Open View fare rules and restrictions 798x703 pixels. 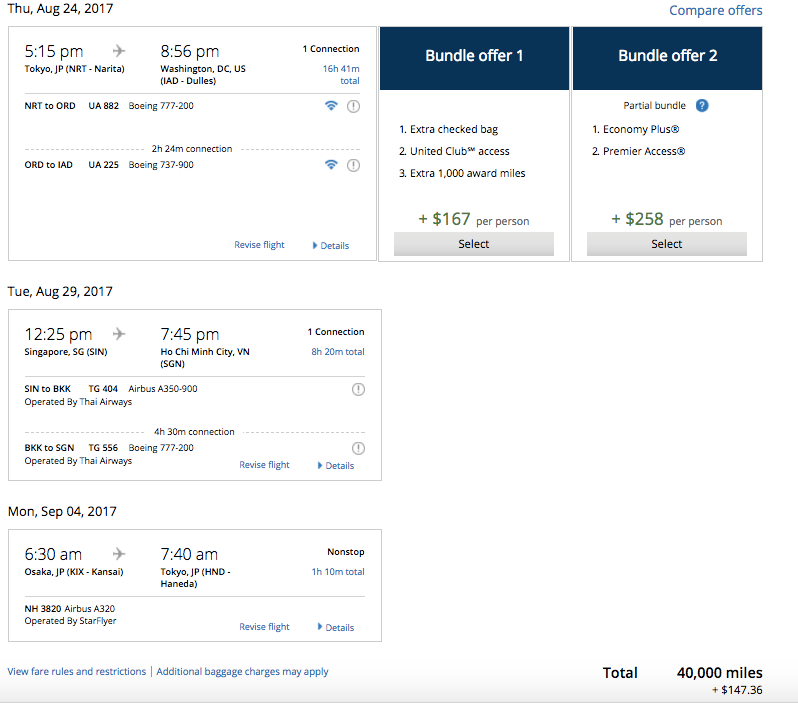coord(77,672)
